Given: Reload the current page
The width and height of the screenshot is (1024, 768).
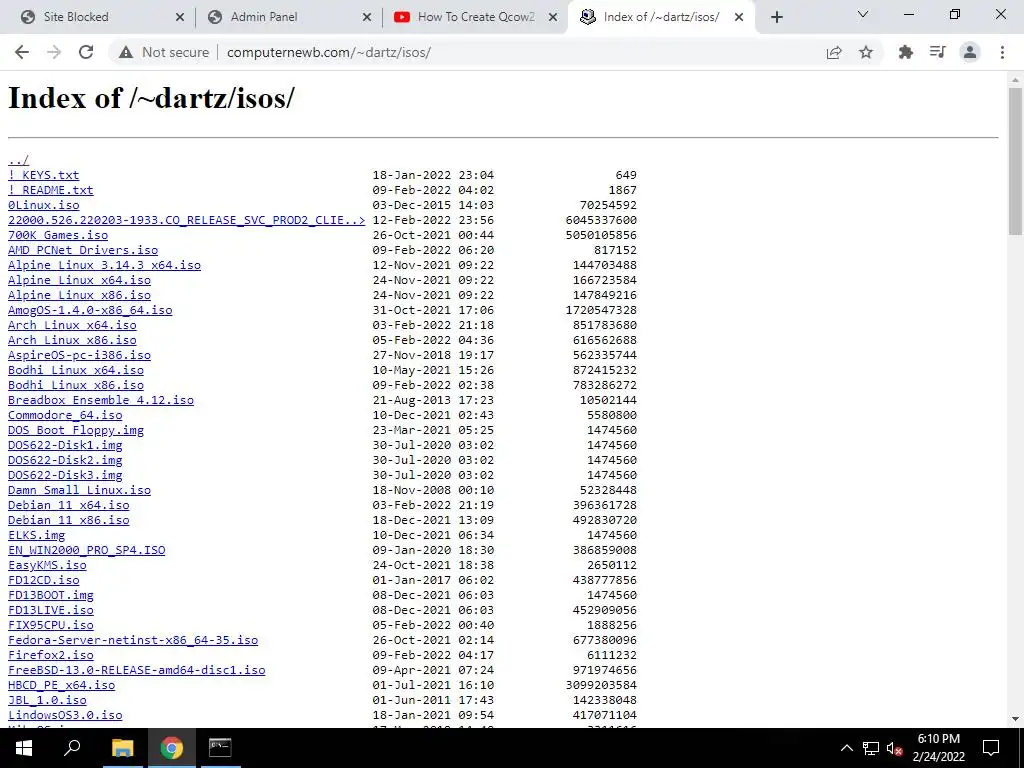Looking at the screenshot, I should click(x=86, y=52).
